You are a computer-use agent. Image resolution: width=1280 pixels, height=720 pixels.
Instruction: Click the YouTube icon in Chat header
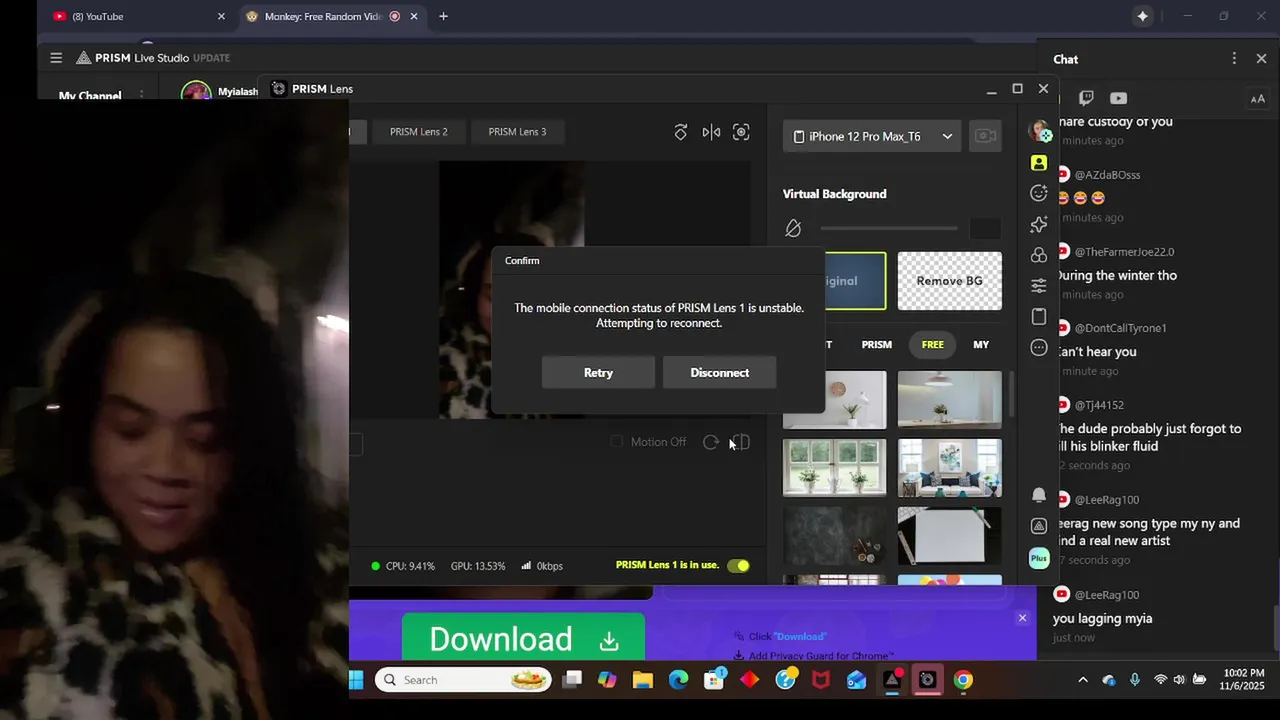(1118, 98)
